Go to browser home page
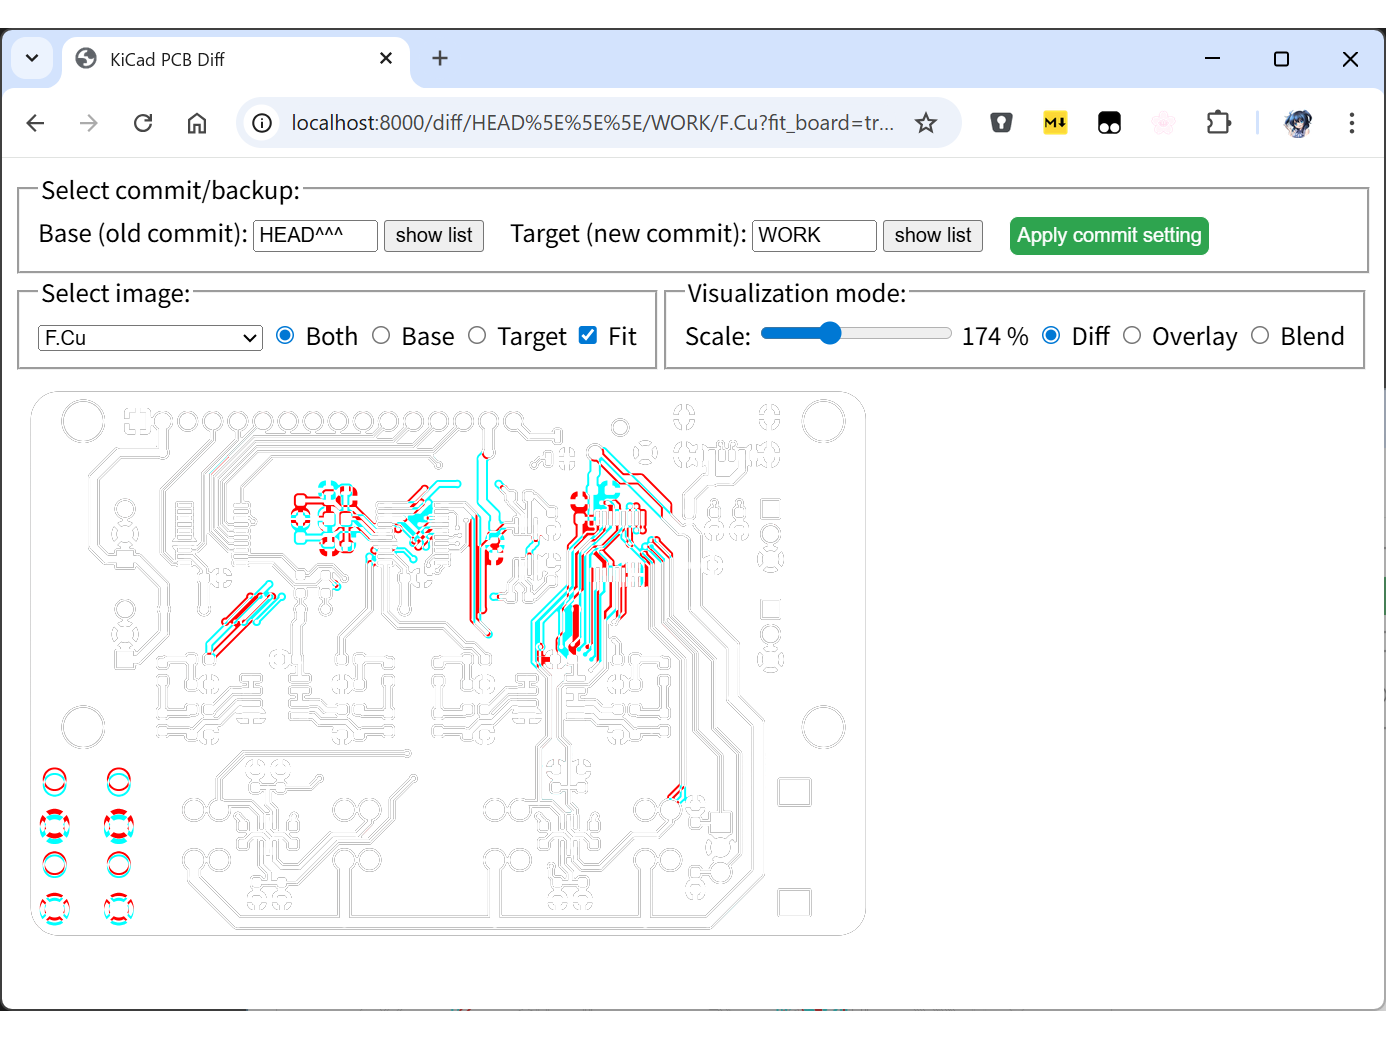The image size is (1386, 1039). click(197, 123)
